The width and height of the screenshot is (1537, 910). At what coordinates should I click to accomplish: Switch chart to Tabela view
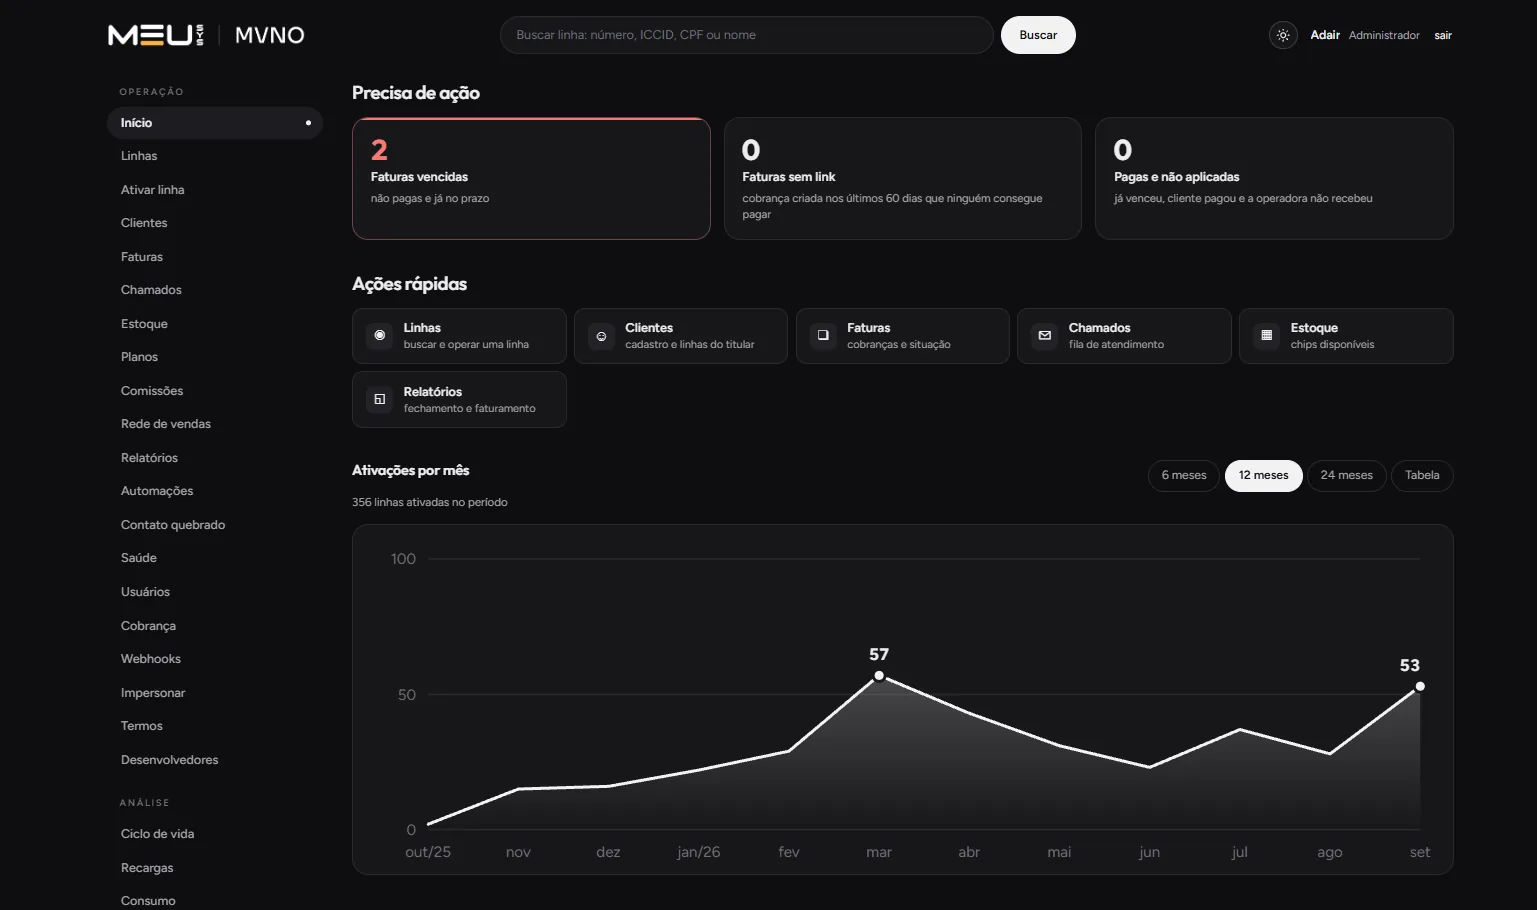tap(1422, 476)
